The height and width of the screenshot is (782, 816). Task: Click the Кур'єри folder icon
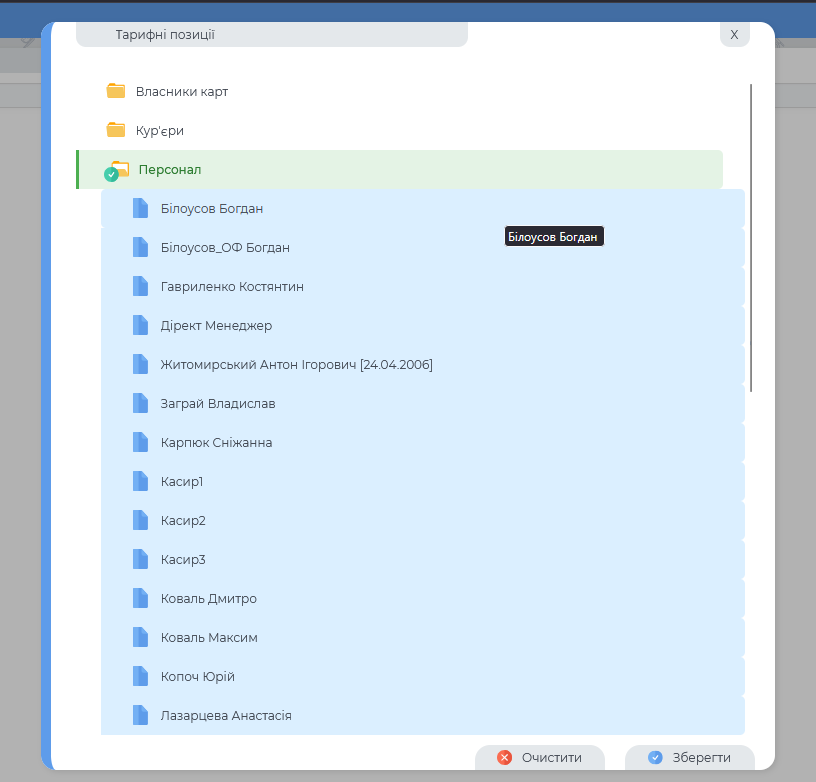click(x=116, y=130)
